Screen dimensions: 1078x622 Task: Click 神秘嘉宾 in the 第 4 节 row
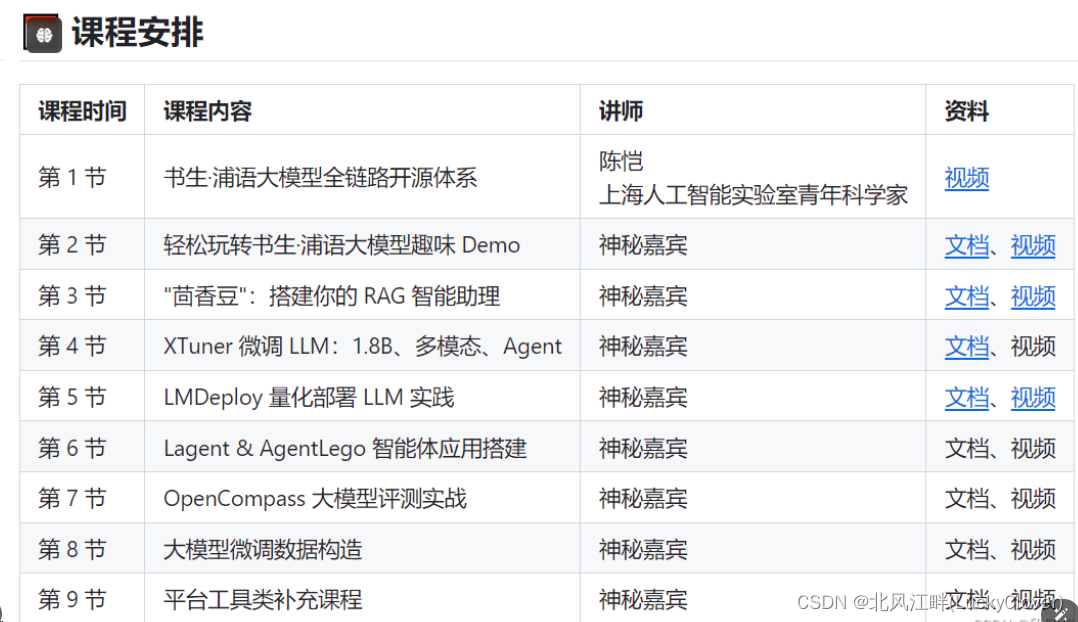click(643, 346)
